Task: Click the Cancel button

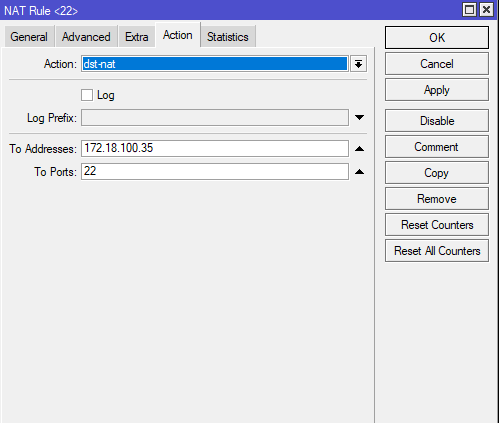Action: coord(437,64)
